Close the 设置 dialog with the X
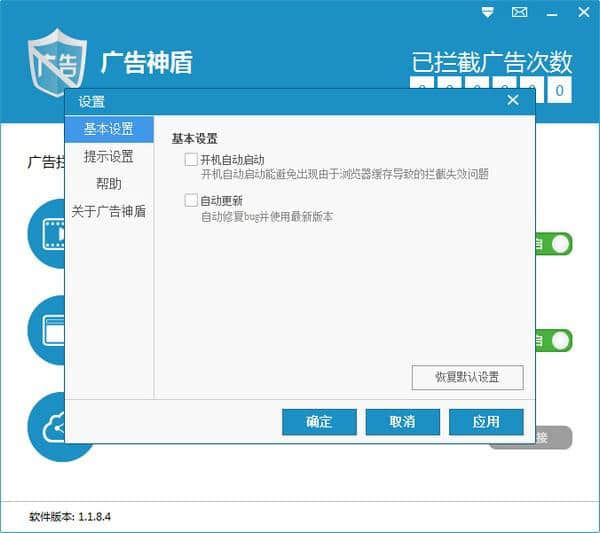Image resolution: width=600 pixels, height=533 pixels. 513,101
